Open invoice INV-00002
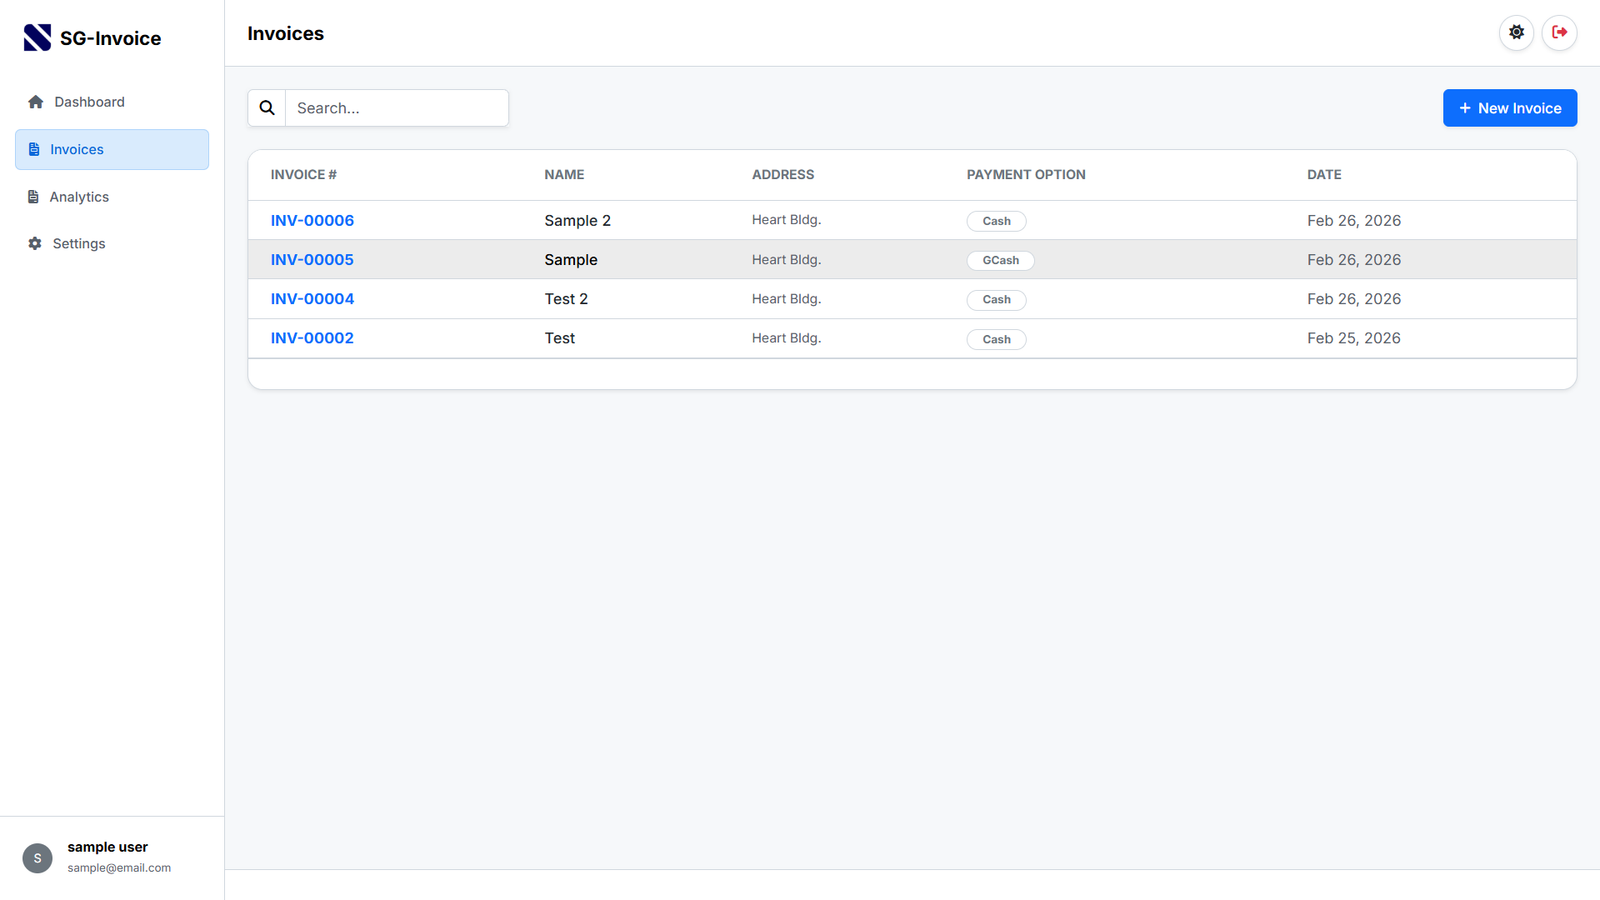This screenshot has height=900, width=1600. [312, 338]
